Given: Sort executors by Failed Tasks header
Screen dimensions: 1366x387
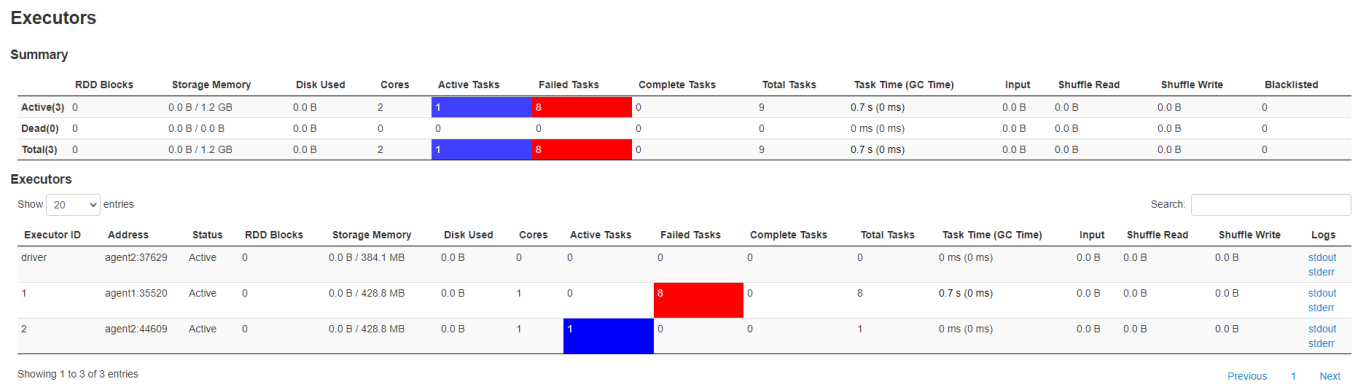Looking at the screenshot, I should click(690, 235).
